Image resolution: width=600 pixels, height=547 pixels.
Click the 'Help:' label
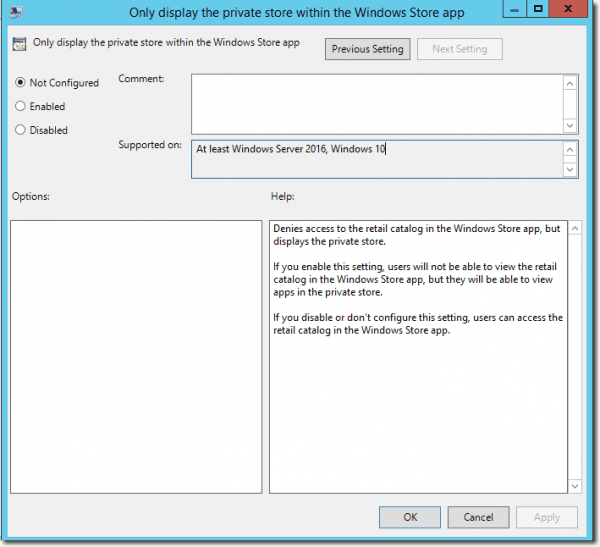point(283,196)
